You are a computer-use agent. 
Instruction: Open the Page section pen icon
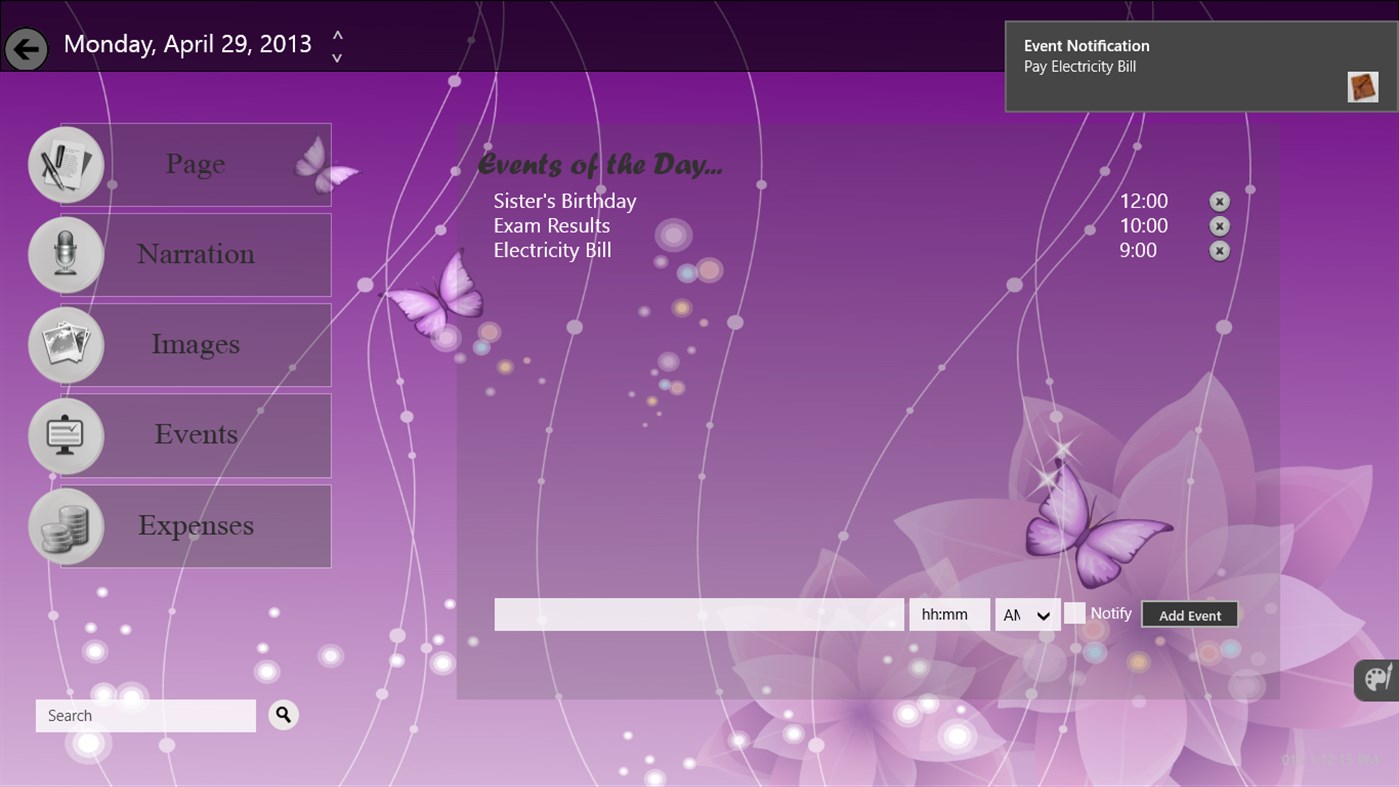[66, 165]
